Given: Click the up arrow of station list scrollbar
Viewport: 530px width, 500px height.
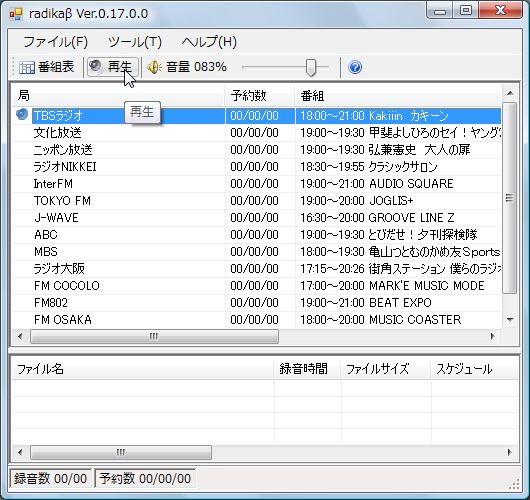Looking at the screenshot, I should coord(510,93).
